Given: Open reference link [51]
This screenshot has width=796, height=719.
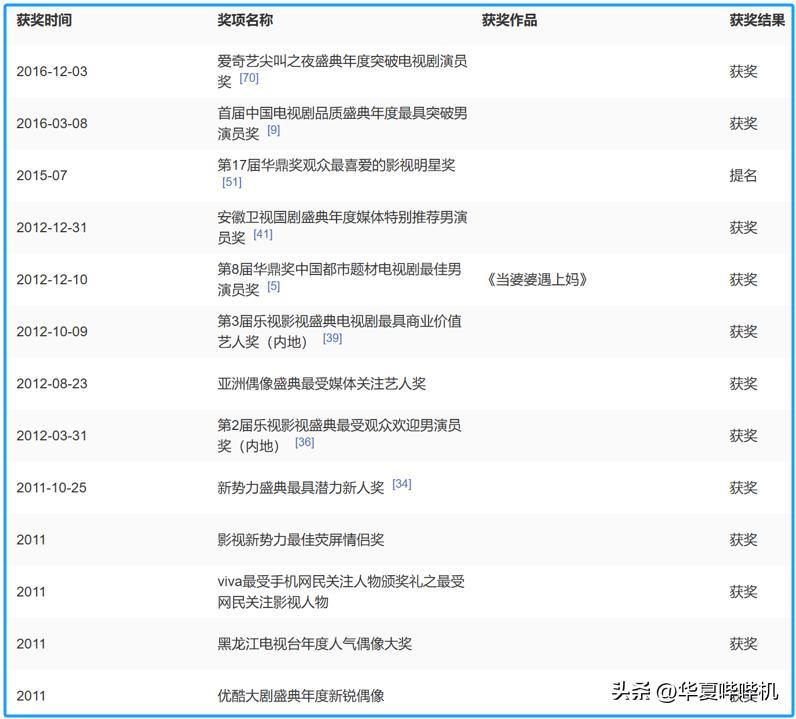Looking at the screenshot, I should (231, 182).
